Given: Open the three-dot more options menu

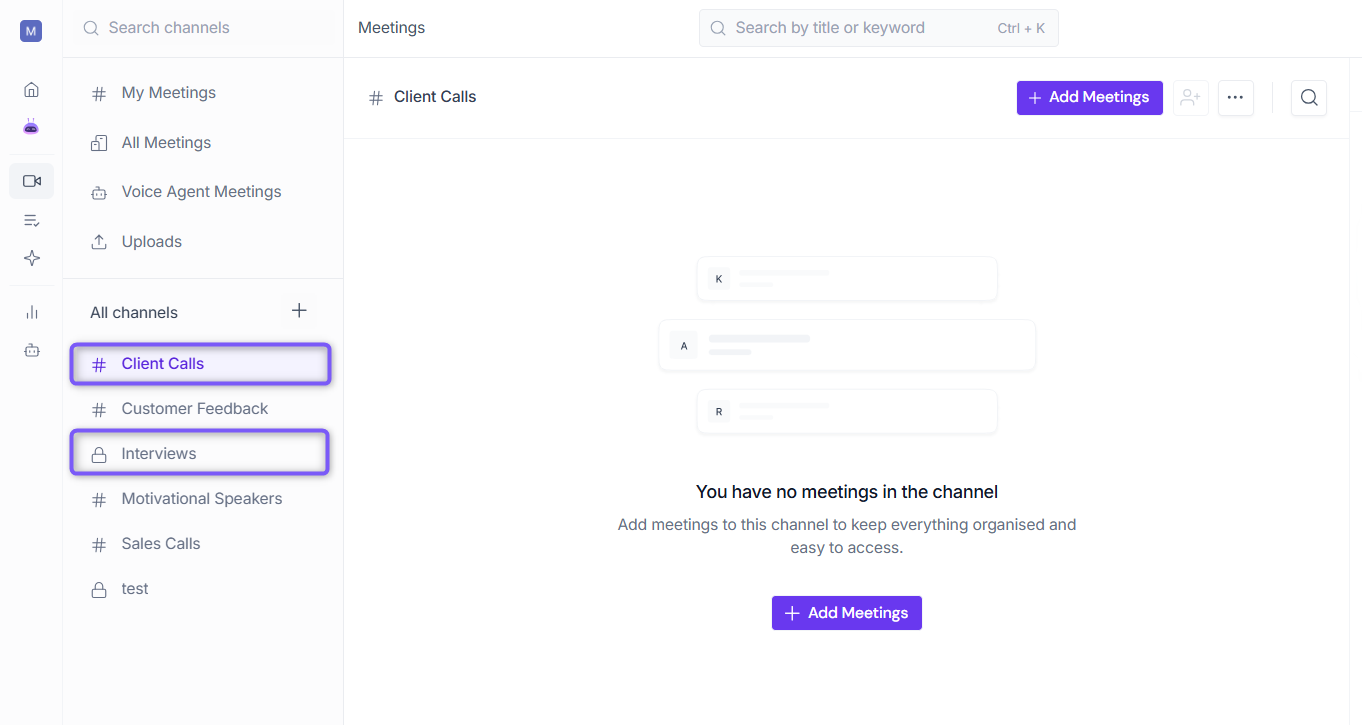Looking at the screenshot, I should click(x=1236, y=98).
